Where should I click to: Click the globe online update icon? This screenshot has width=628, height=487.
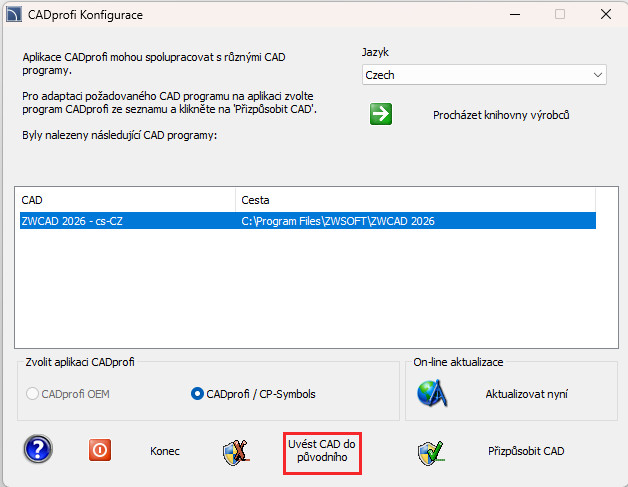point(432,394)
